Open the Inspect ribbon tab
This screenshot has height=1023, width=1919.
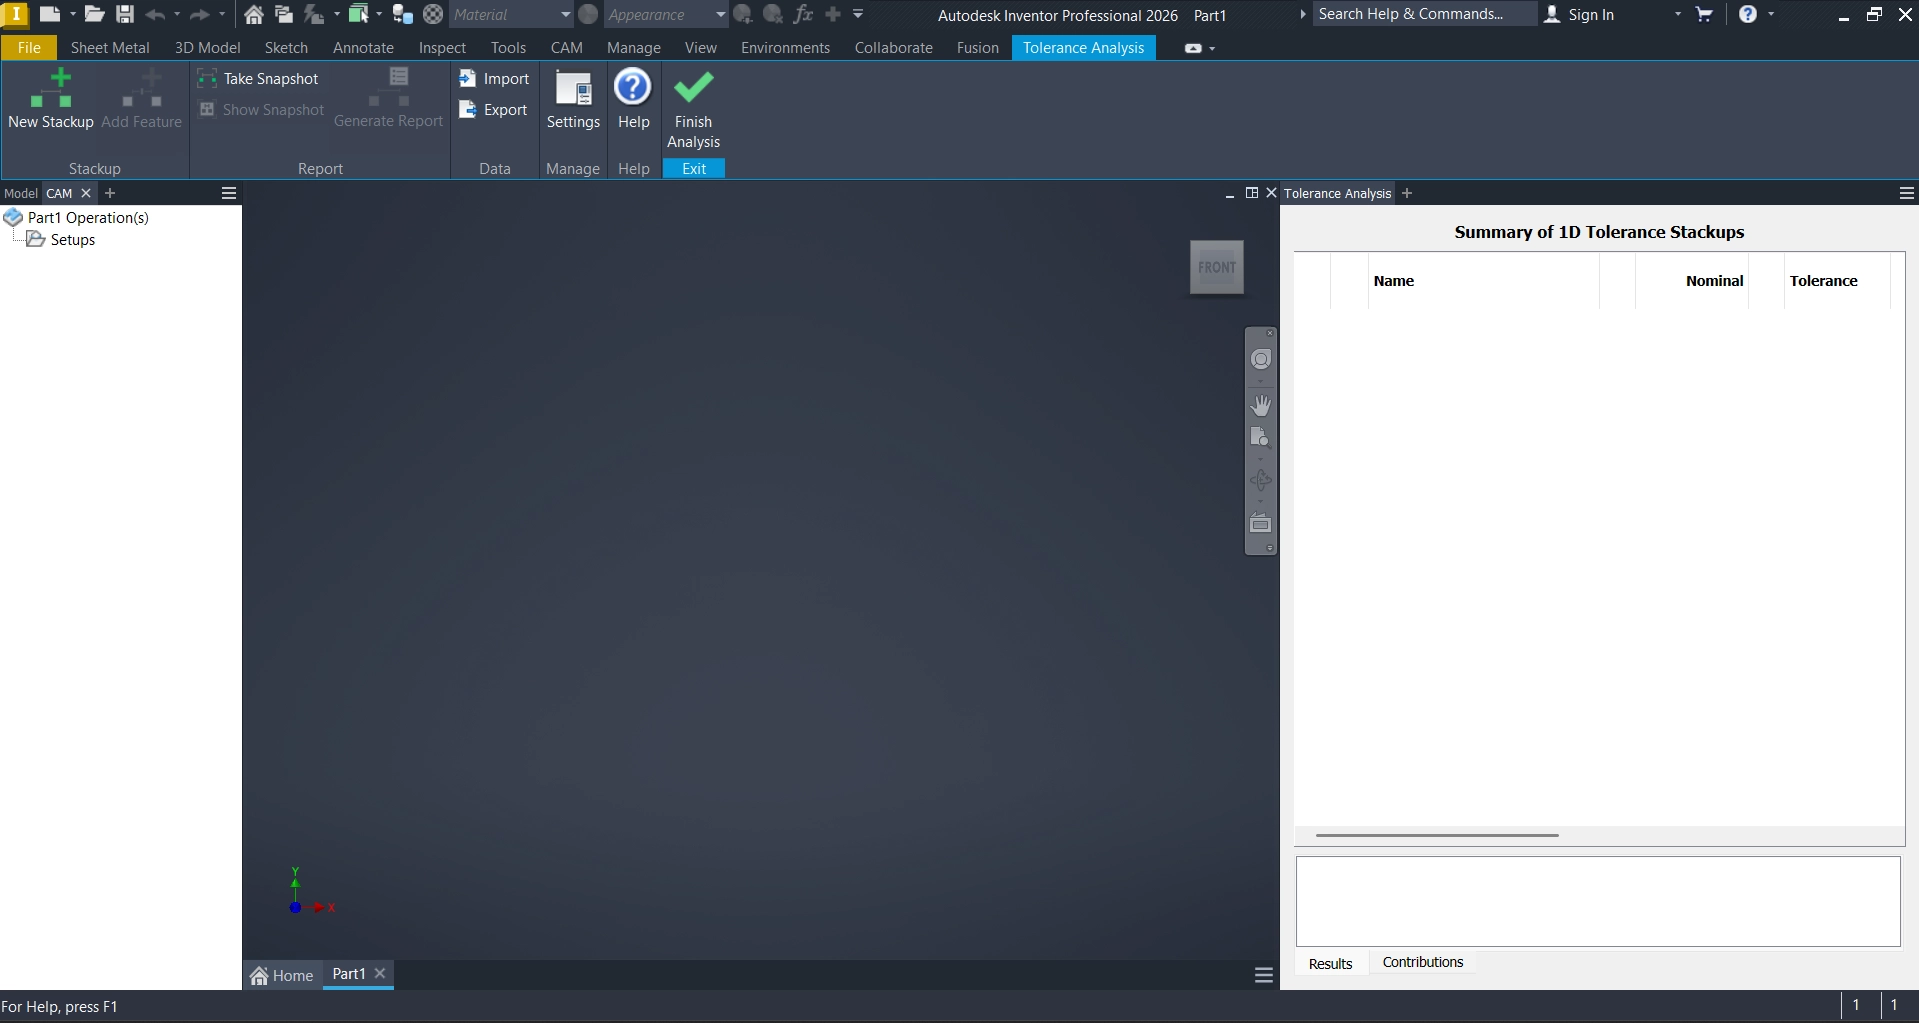(442, 48)
